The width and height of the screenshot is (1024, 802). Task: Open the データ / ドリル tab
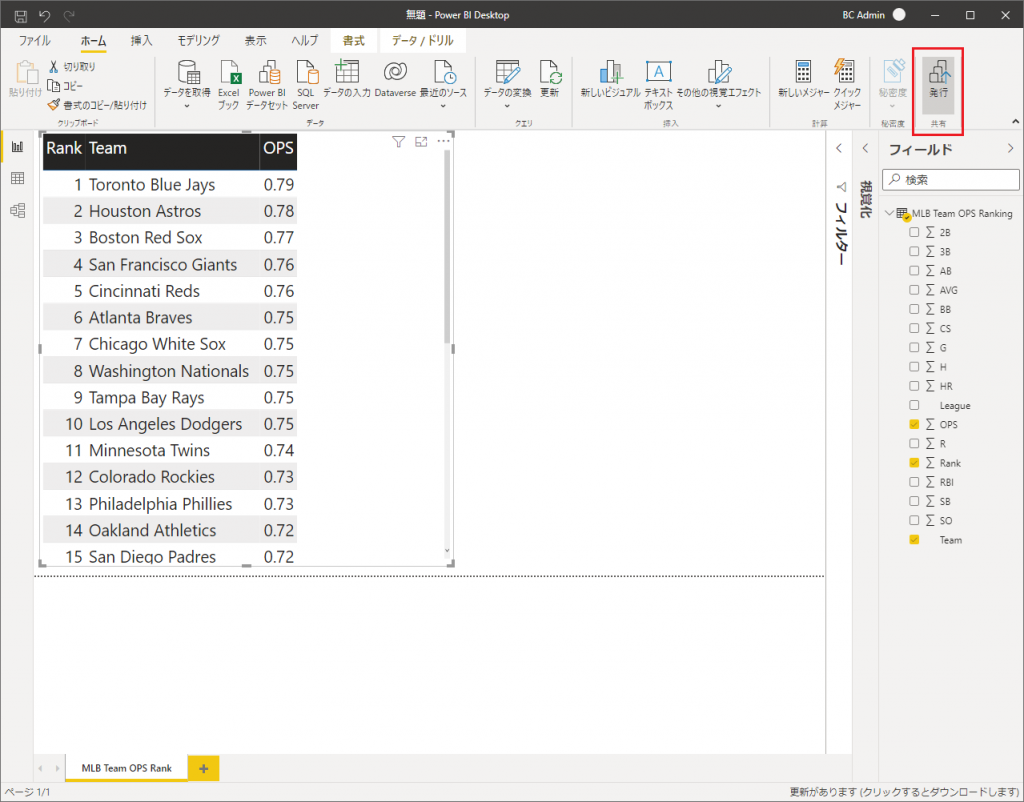pyautogui.click(x=423, y=40)
